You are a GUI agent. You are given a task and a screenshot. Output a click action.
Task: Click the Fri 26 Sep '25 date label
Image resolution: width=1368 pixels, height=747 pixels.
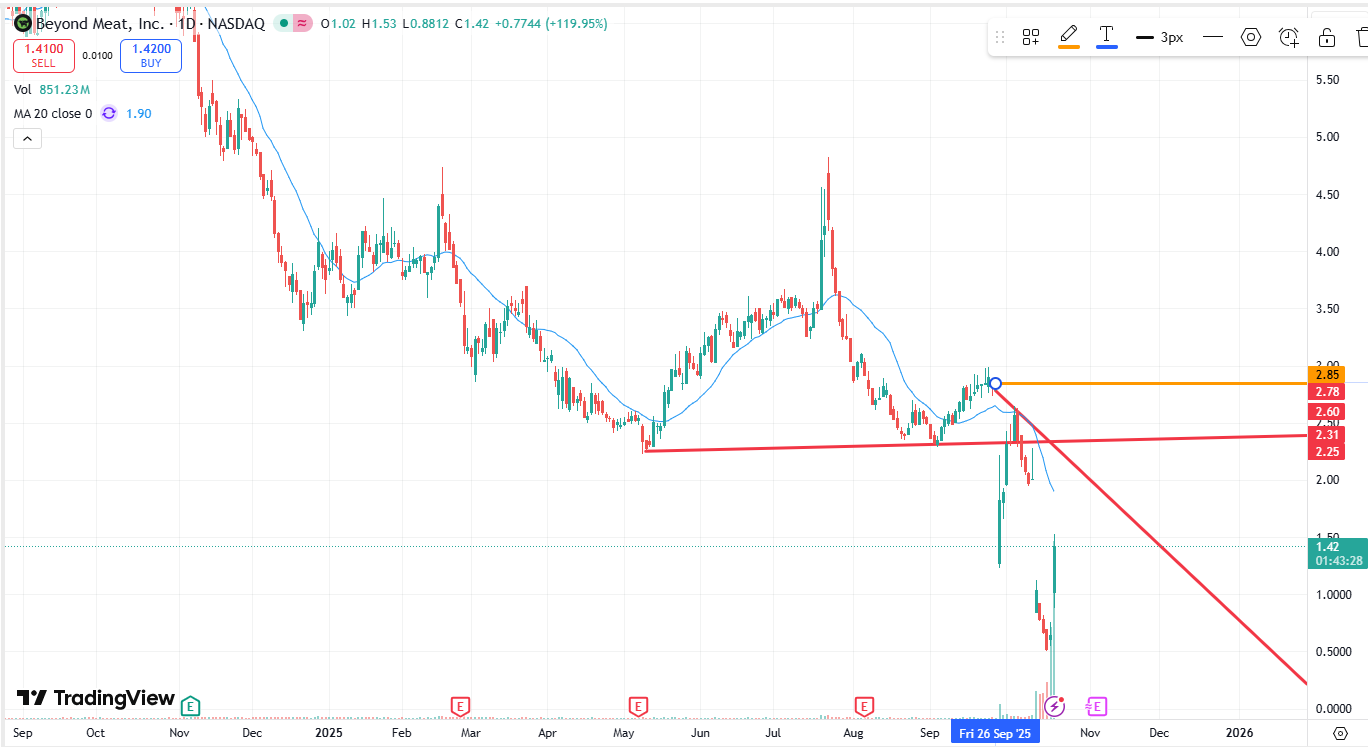coord(995,733)
